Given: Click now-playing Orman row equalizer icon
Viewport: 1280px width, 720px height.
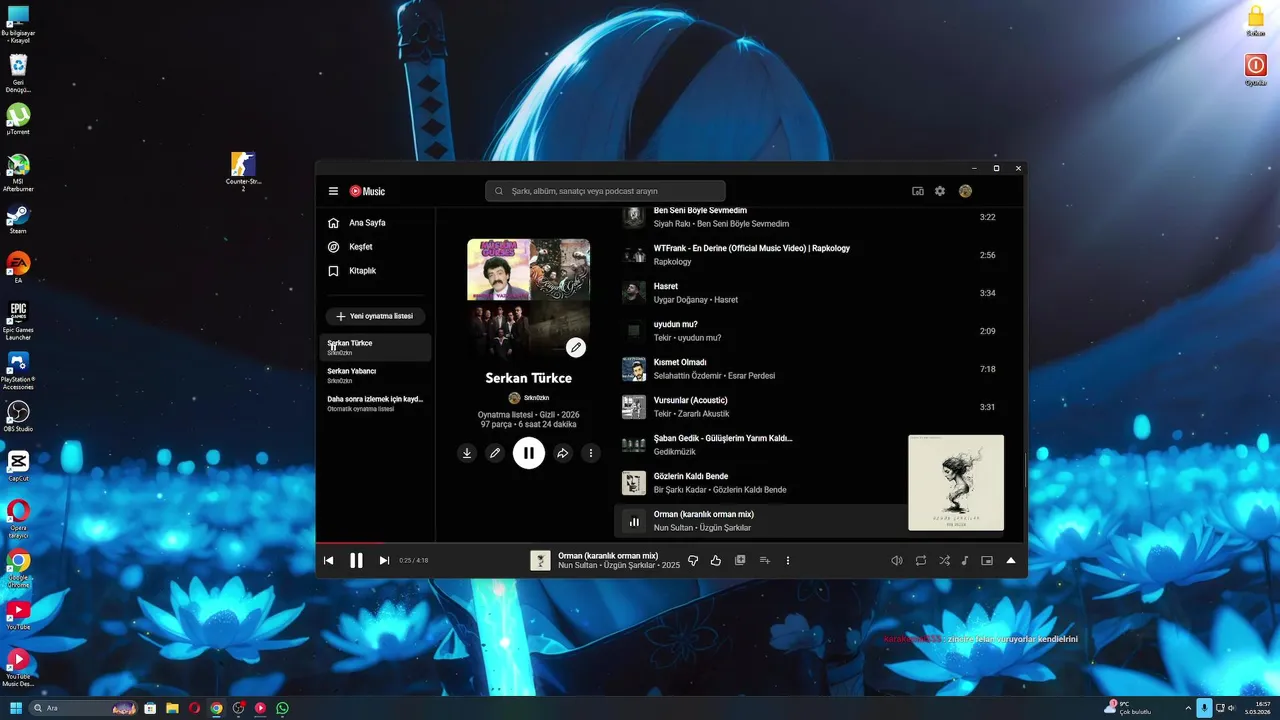Looking at the screenshot, I should click(634, 521).
